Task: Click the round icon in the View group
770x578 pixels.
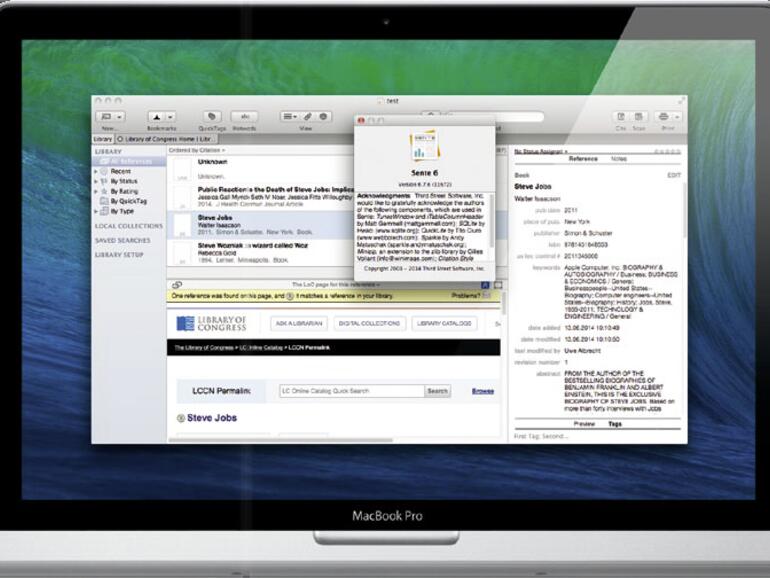Action: (x=323, y=116)
